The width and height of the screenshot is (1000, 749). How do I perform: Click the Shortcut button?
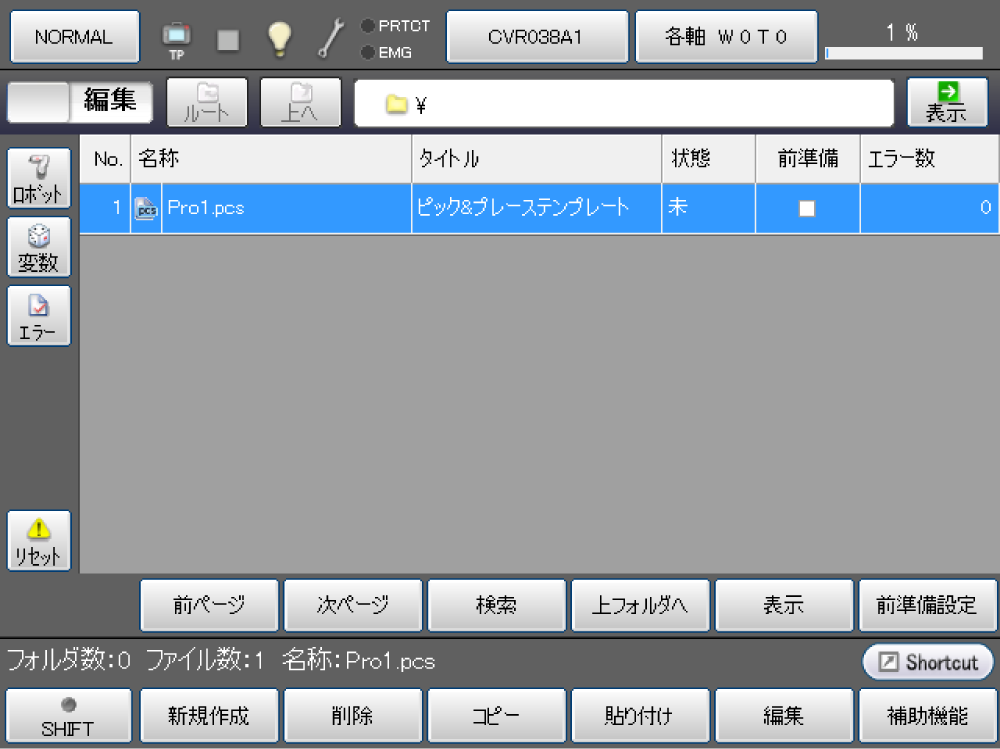click(x=928, y=662)
